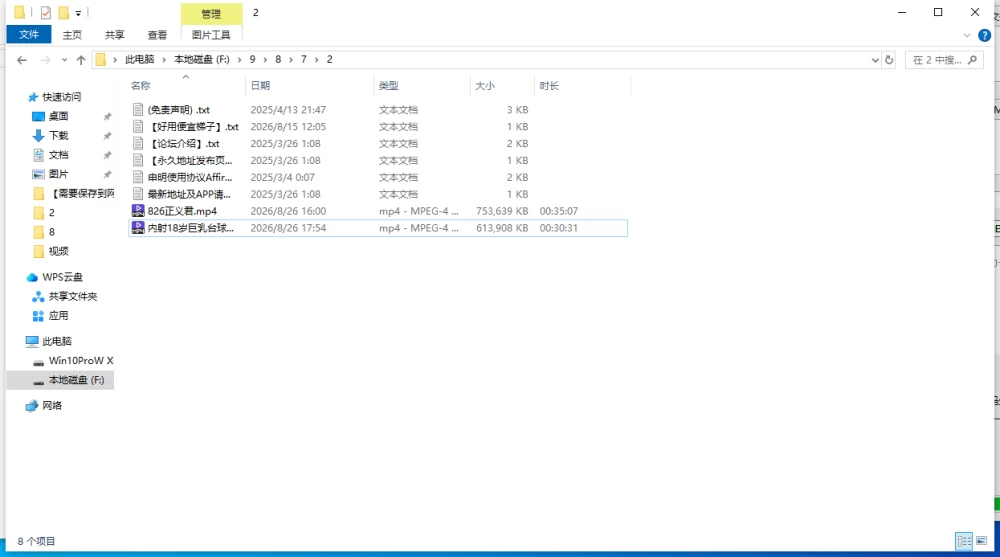
Task: Expand the chevron after 本地磁盘 (F:) in breadcrumb
Action: tap(239, 59)
